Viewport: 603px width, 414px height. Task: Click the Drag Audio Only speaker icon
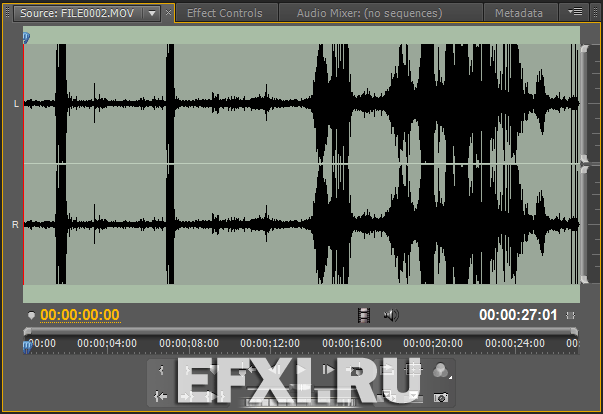coord(391,316)
